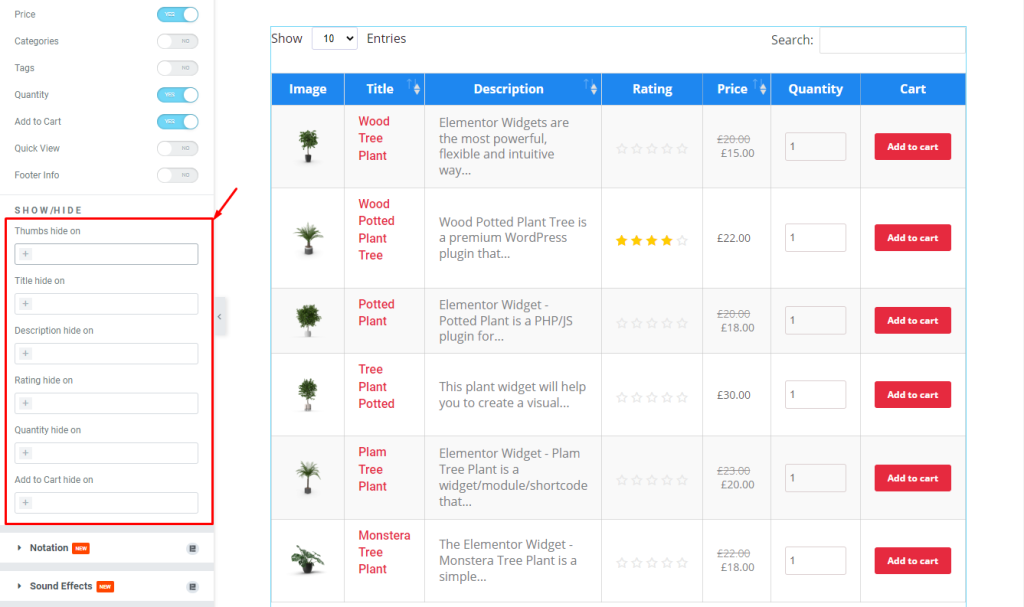Click the Cart column header

(x=913, y=89)
